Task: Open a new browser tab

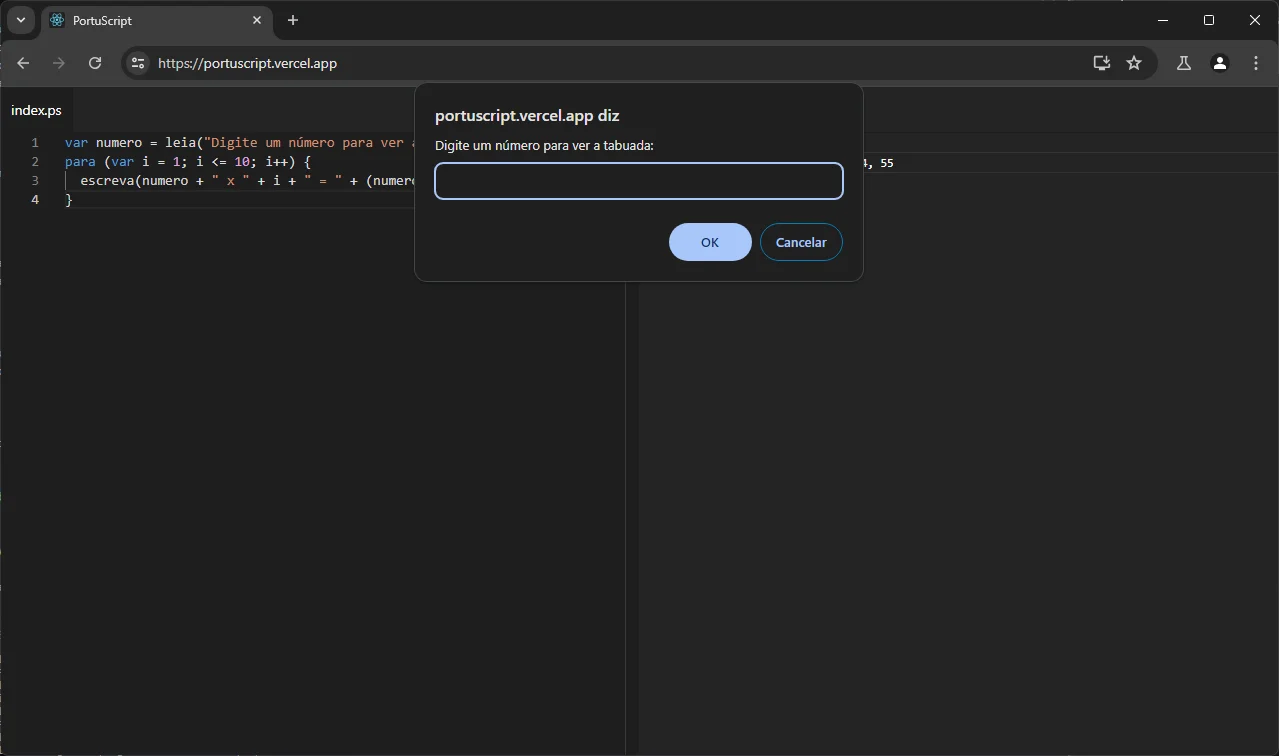Action: tap(293, 20)
